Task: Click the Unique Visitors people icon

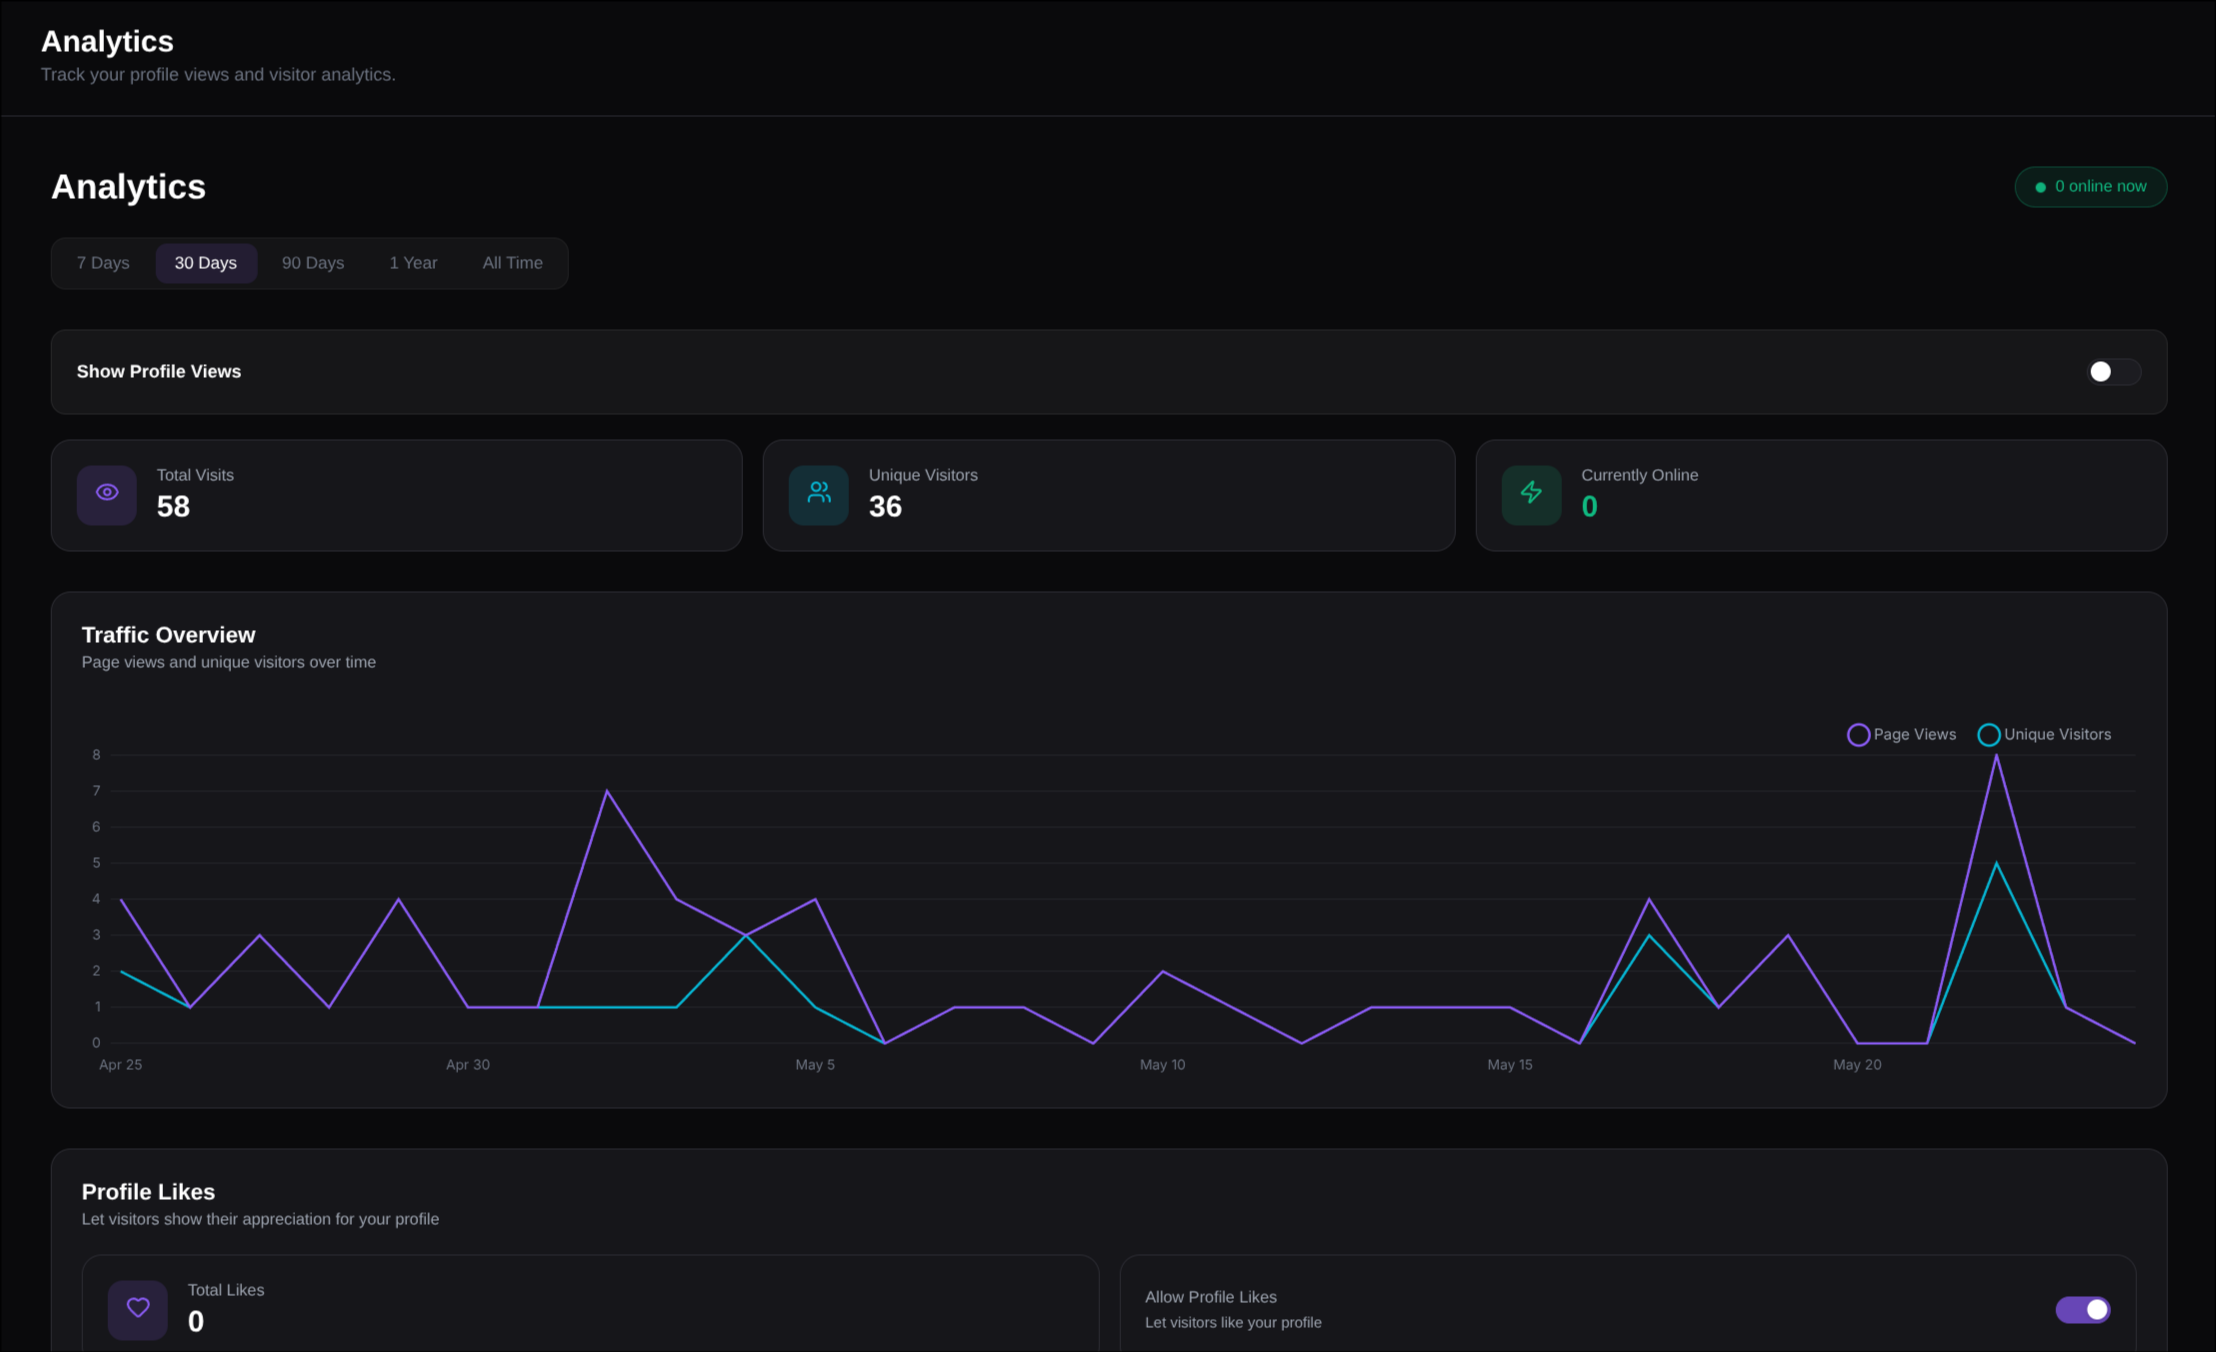Action: point(819,493)
